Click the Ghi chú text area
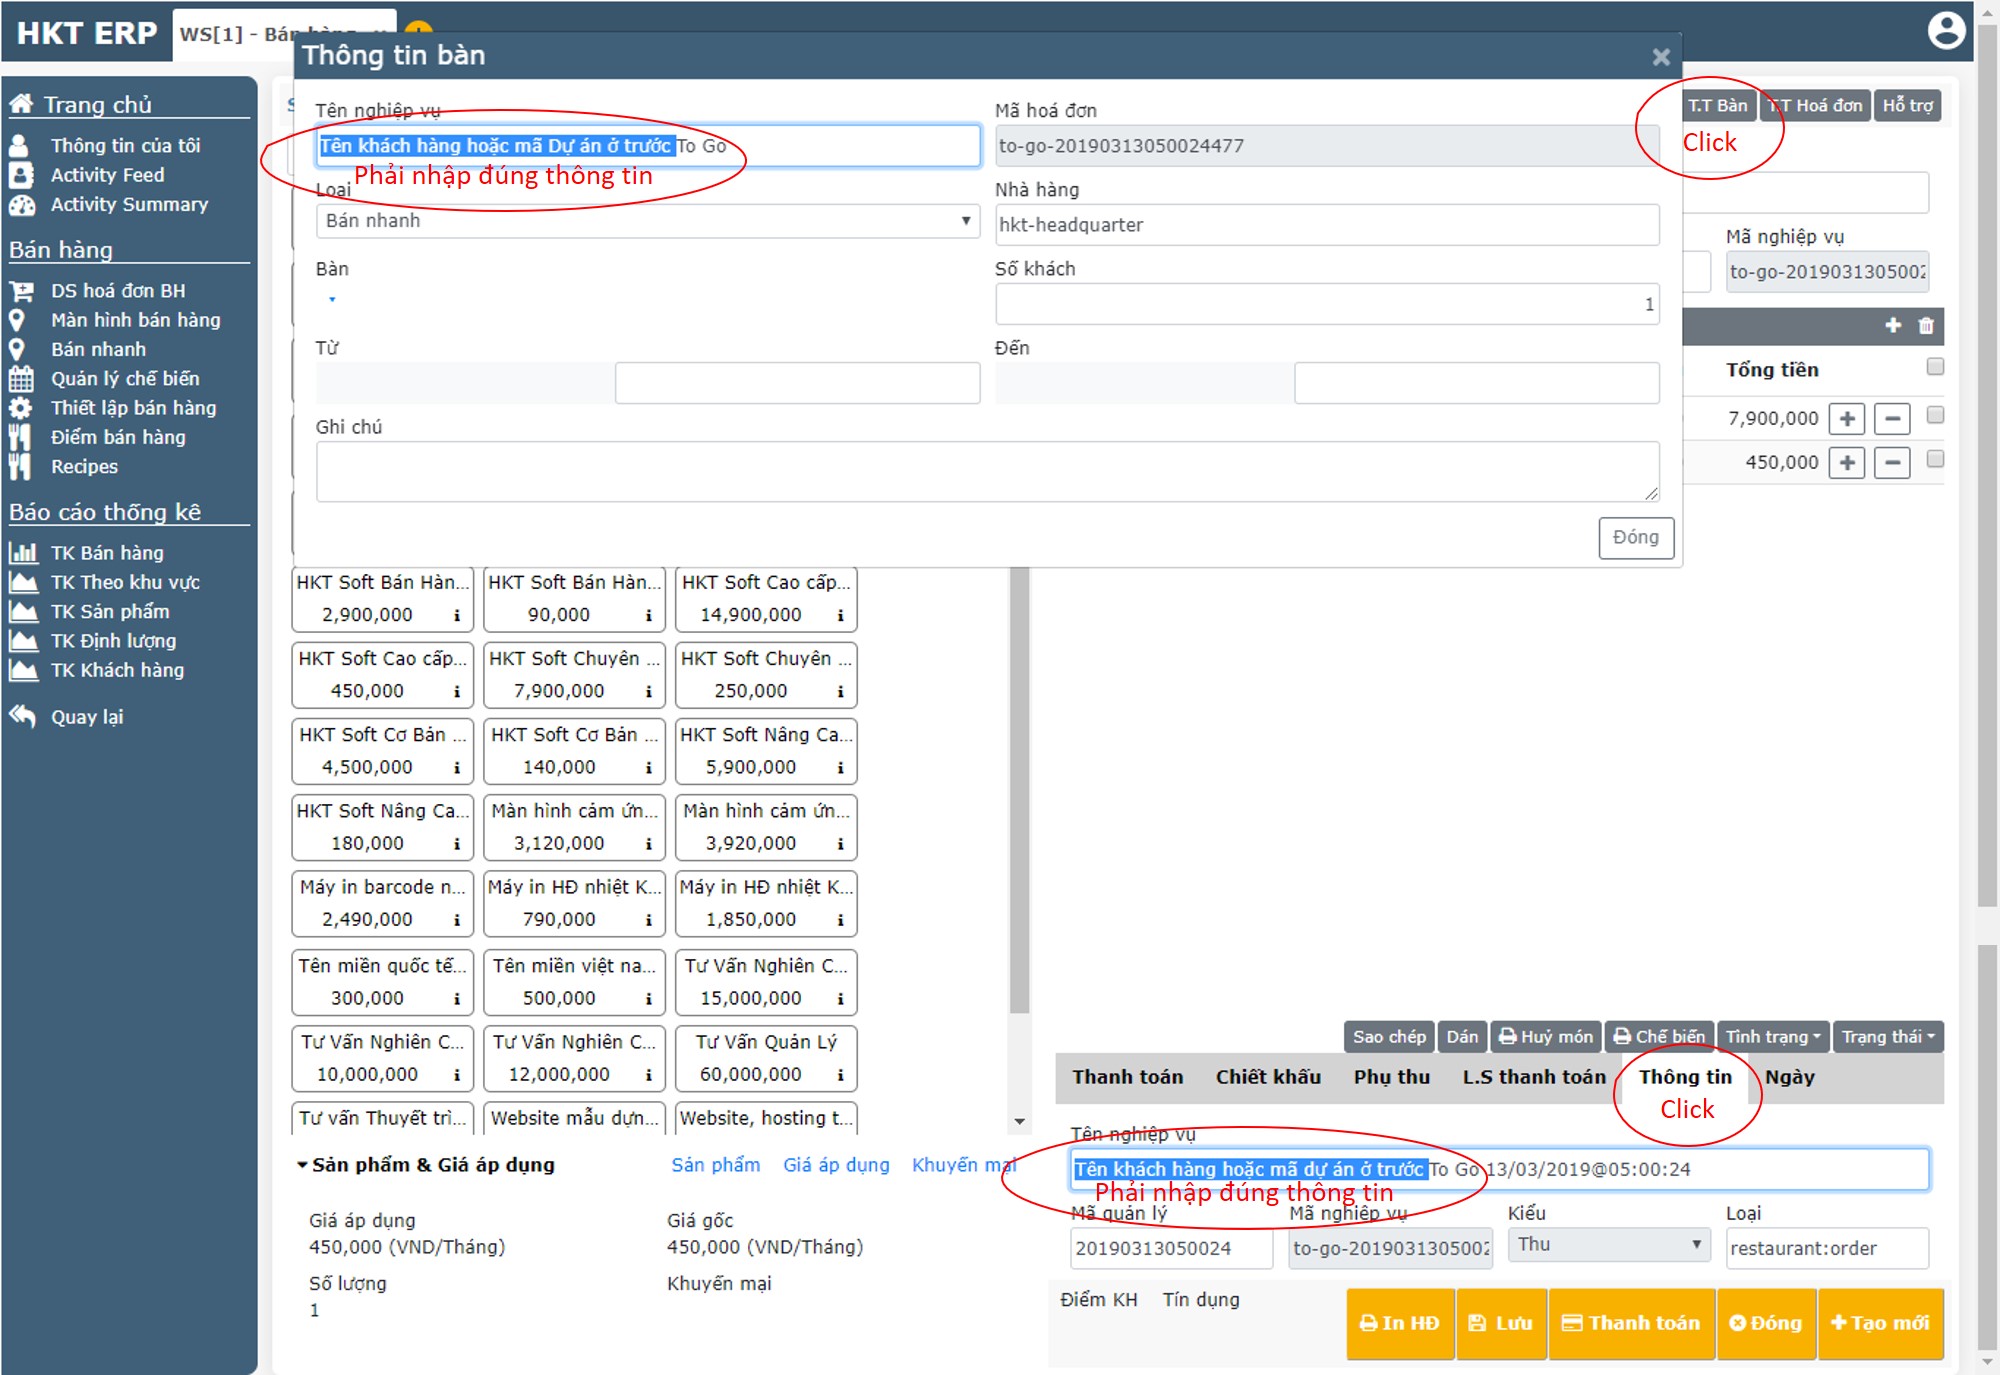The height and width of the screenshot is (1375, 2000). (x=986, y=471)
